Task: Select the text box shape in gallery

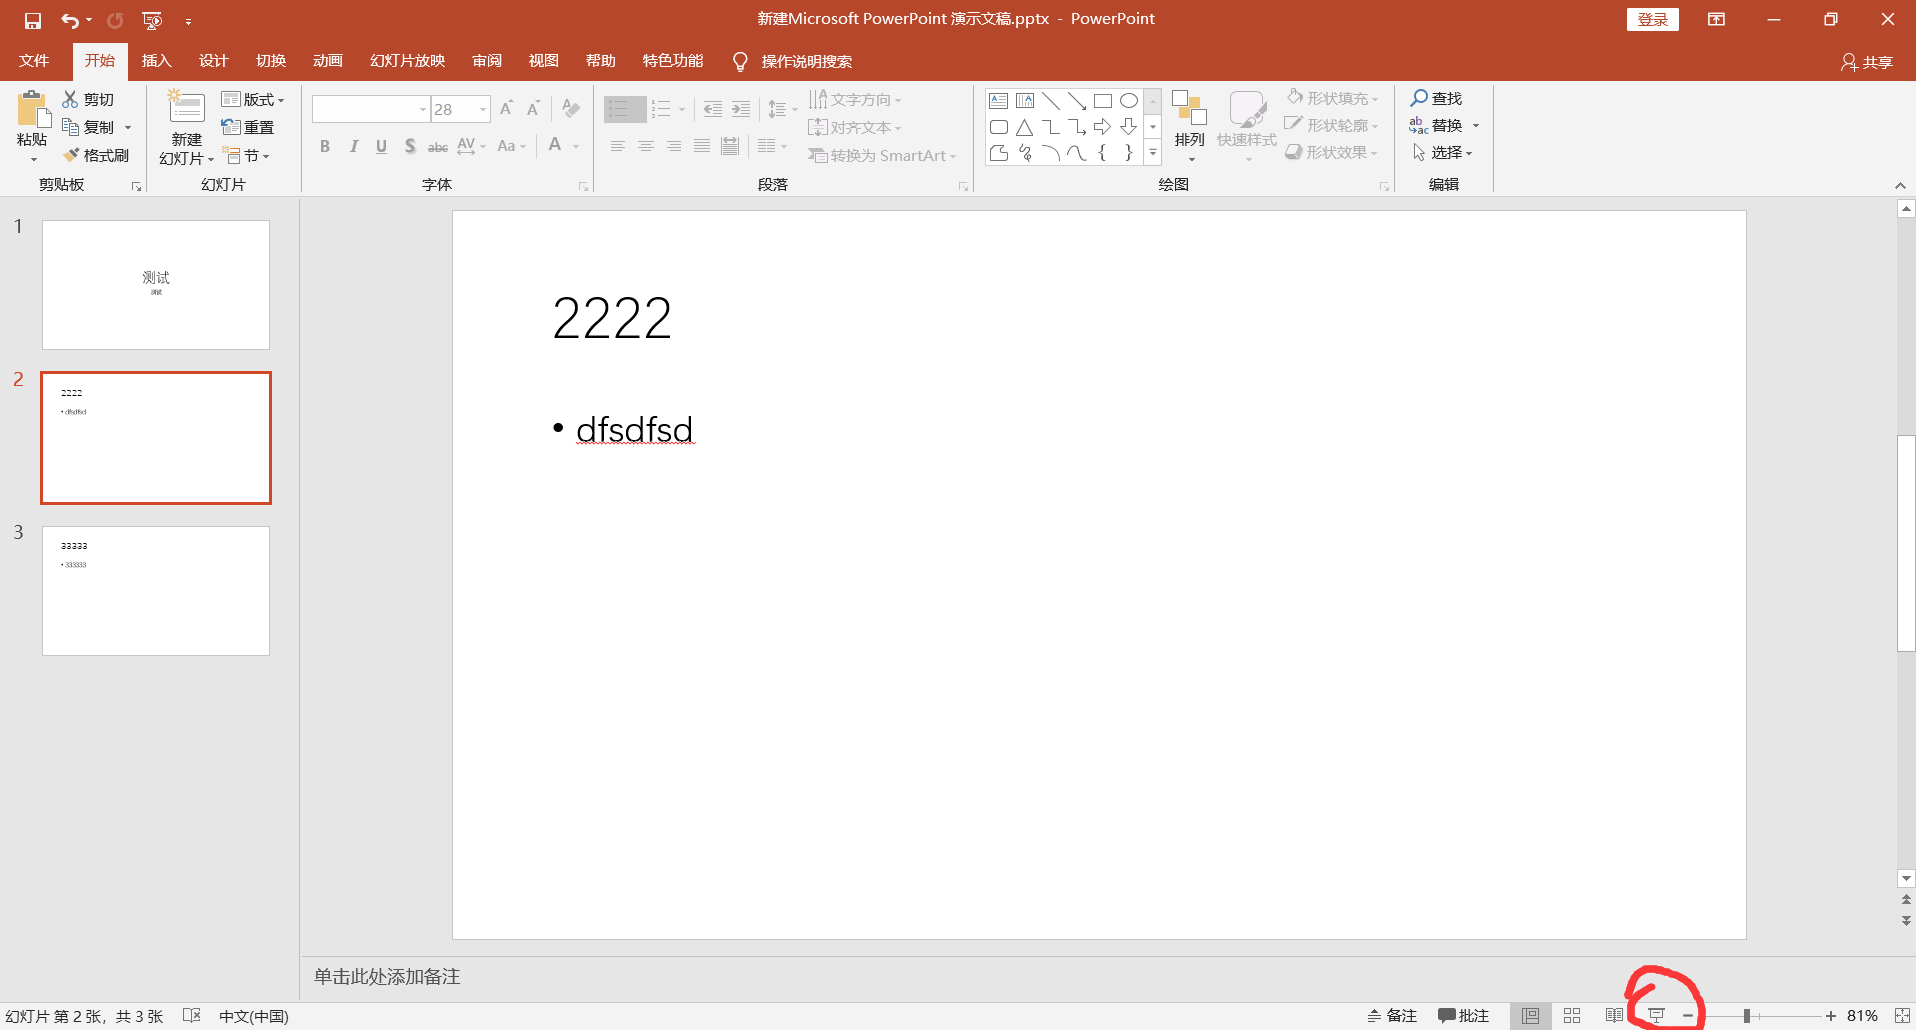Action: tap(998, 101)
